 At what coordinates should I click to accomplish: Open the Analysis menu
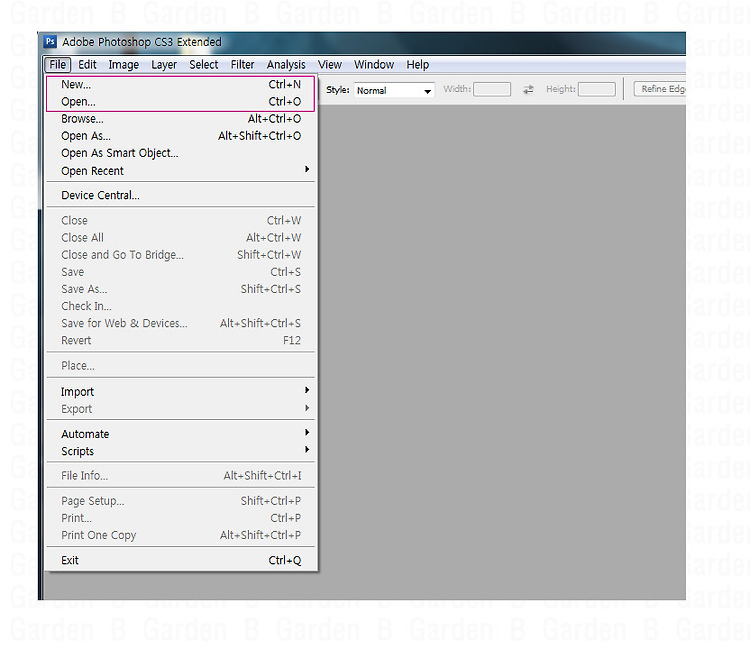(286, 65)
